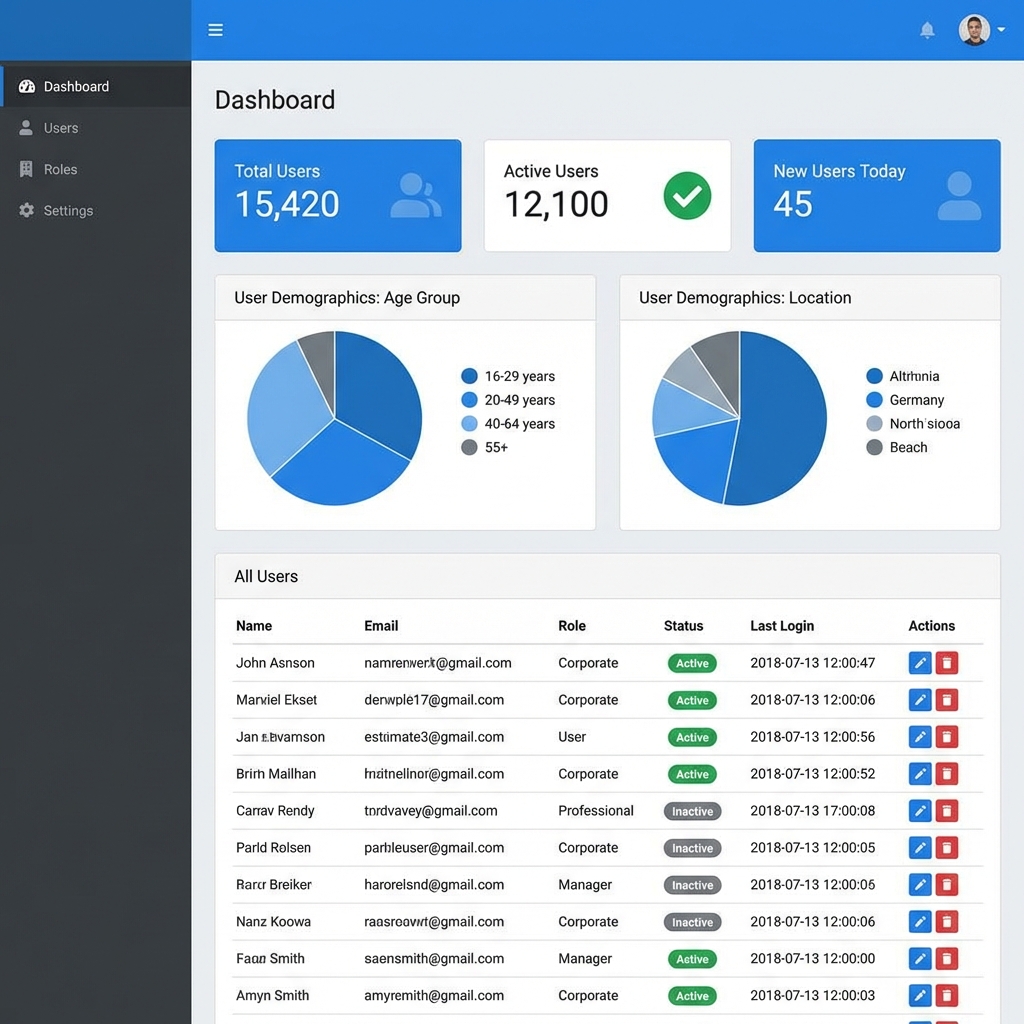
Task: Toggle the Active status for Faqn Smith
Action: (x=692, y=958)
